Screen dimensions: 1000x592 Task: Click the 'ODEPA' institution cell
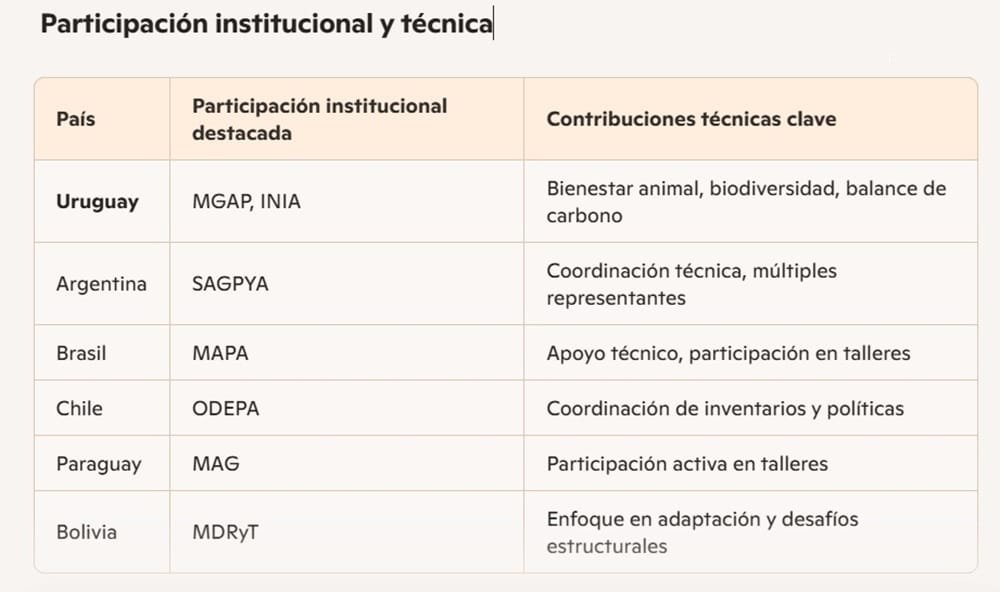tap(347, 408)
